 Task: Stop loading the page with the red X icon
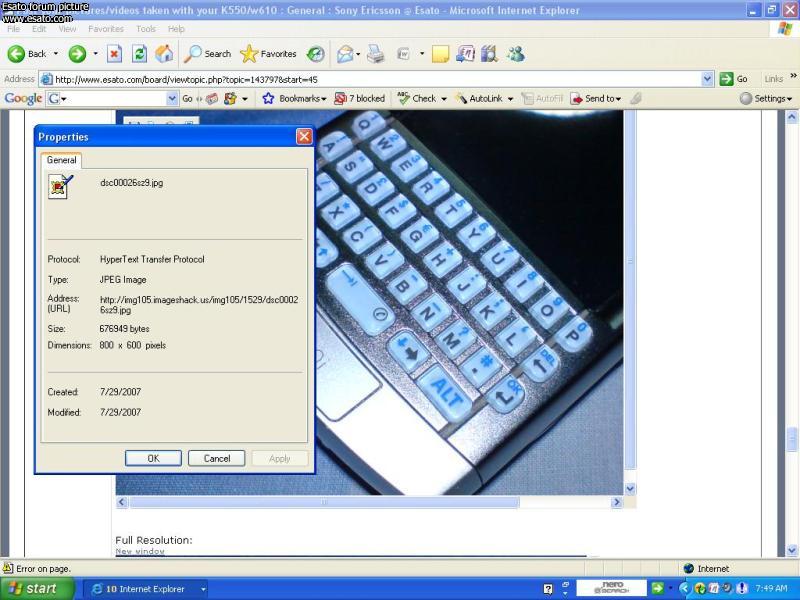tap(114, 54)
